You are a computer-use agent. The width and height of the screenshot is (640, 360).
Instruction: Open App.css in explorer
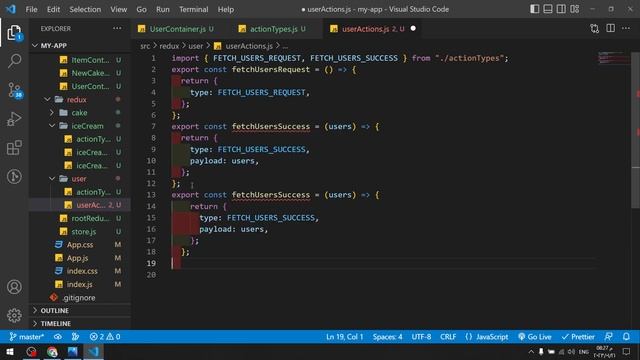point(80,245)
